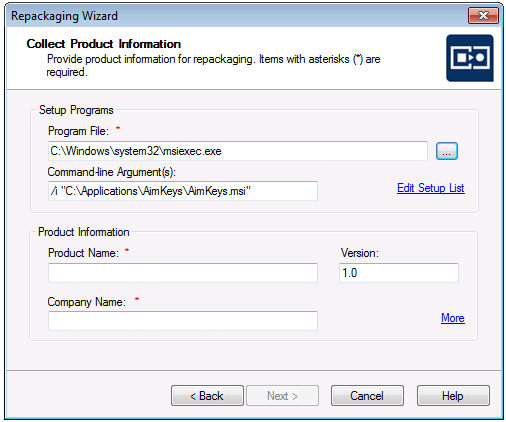
Task: Open the Edit Setup List link
Action: tap(431, 188)
